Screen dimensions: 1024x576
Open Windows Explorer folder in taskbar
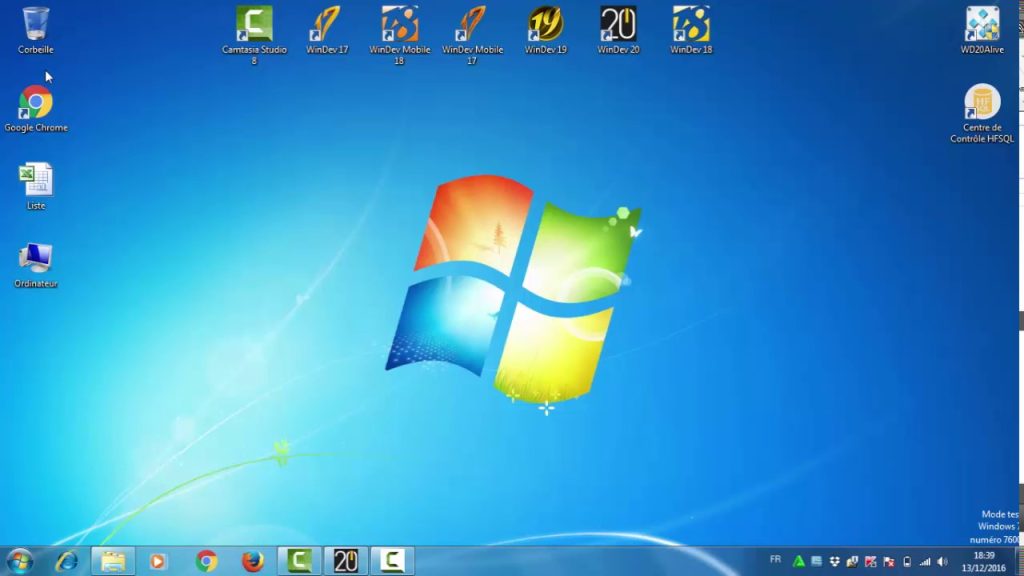click(x=113, y=561)
